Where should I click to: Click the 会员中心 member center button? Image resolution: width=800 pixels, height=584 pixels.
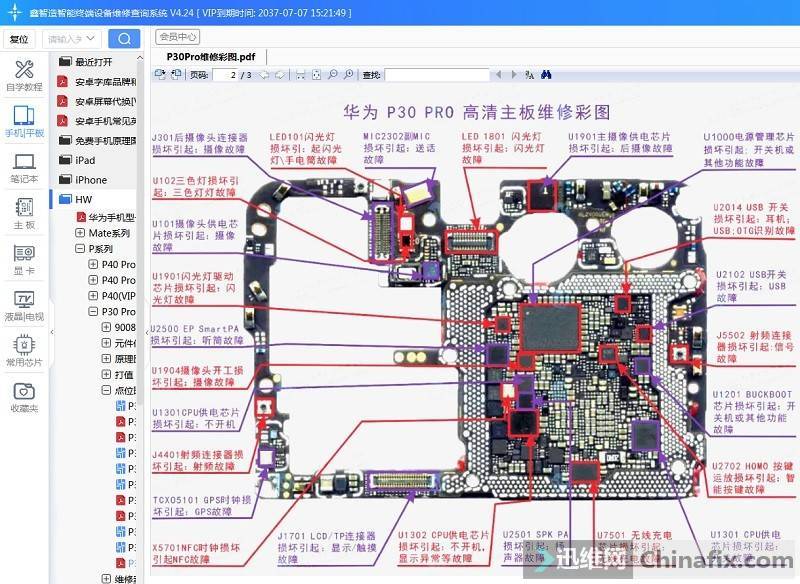point(179,37)
